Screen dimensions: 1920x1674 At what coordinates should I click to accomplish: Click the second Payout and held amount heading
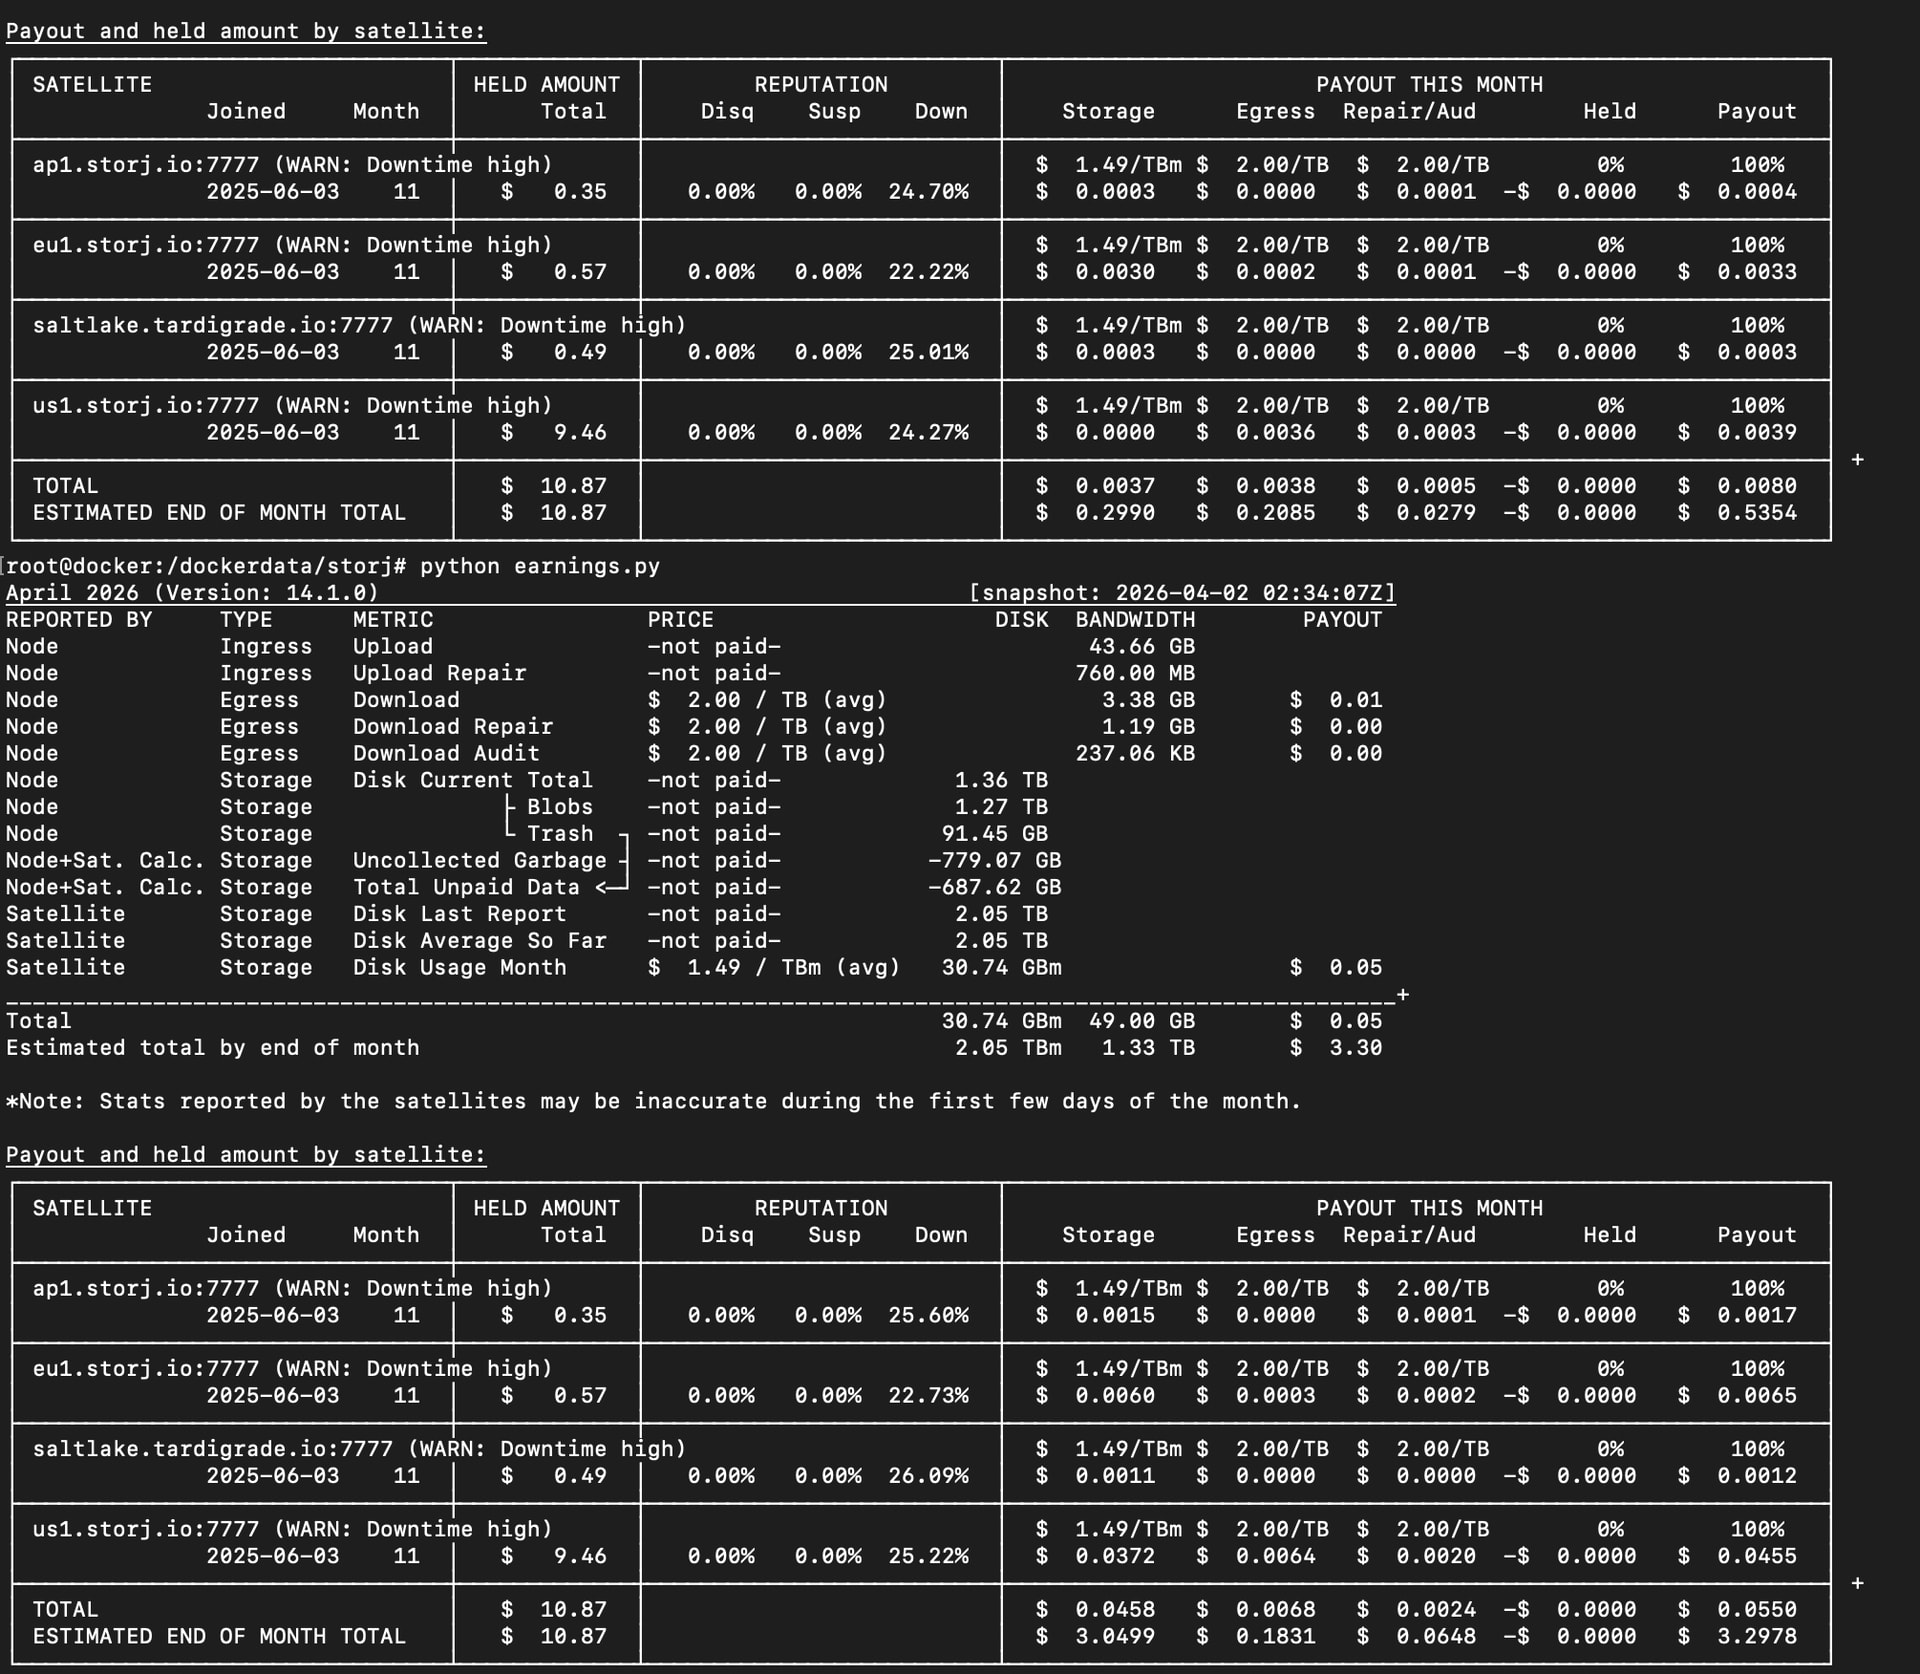point(246,1154)
